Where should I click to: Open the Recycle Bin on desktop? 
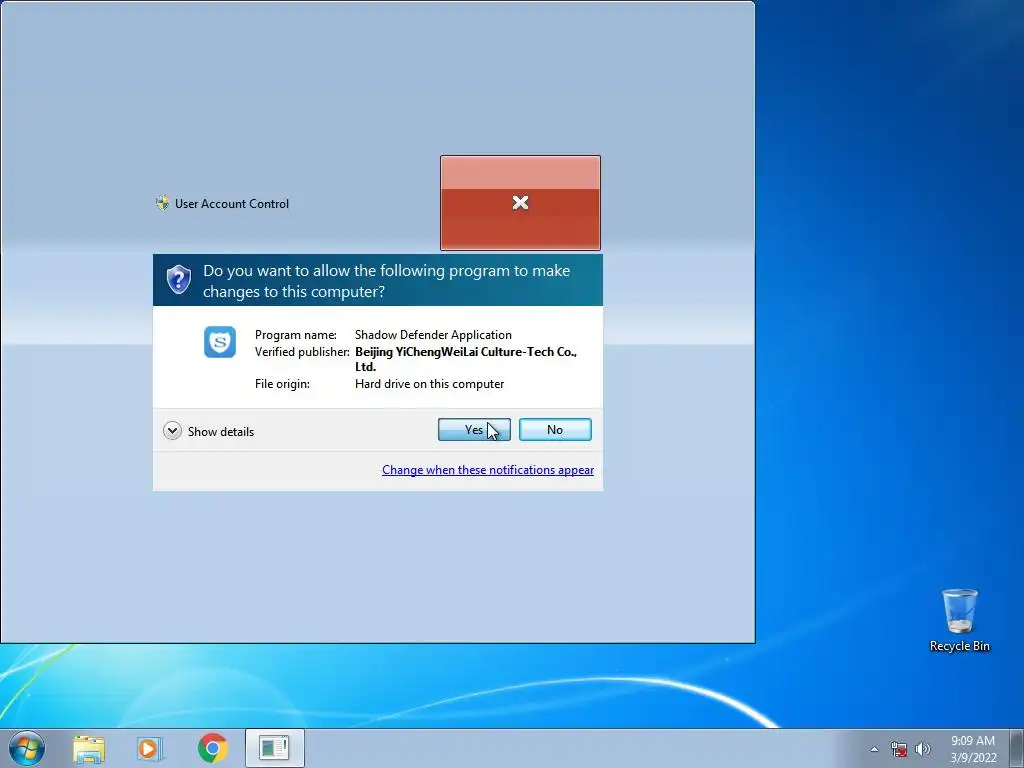coord(959,620)
